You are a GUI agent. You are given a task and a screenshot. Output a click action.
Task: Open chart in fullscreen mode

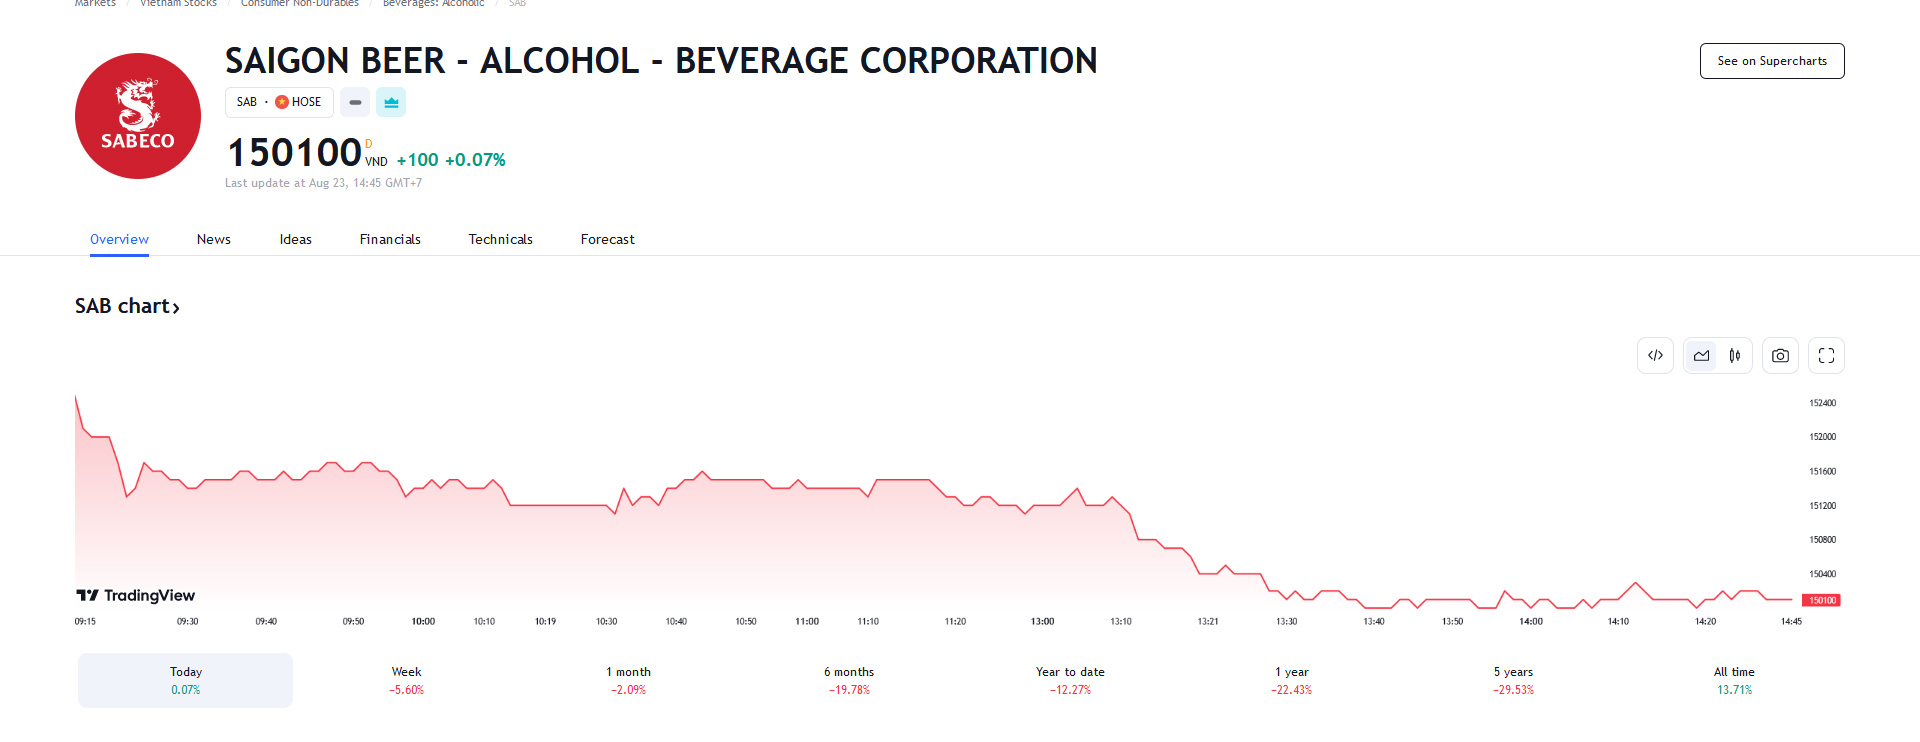point(1826,356)
